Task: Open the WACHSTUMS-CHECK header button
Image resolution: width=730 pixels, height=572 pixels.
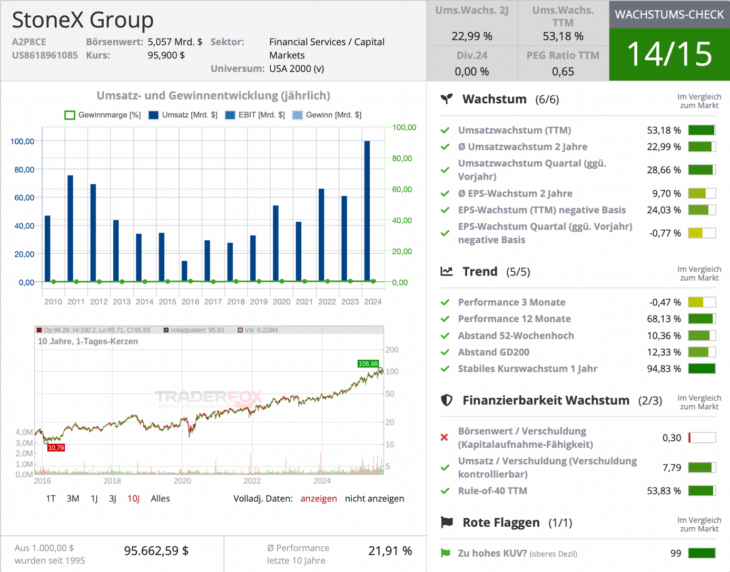Action: (x=669, y=15)
